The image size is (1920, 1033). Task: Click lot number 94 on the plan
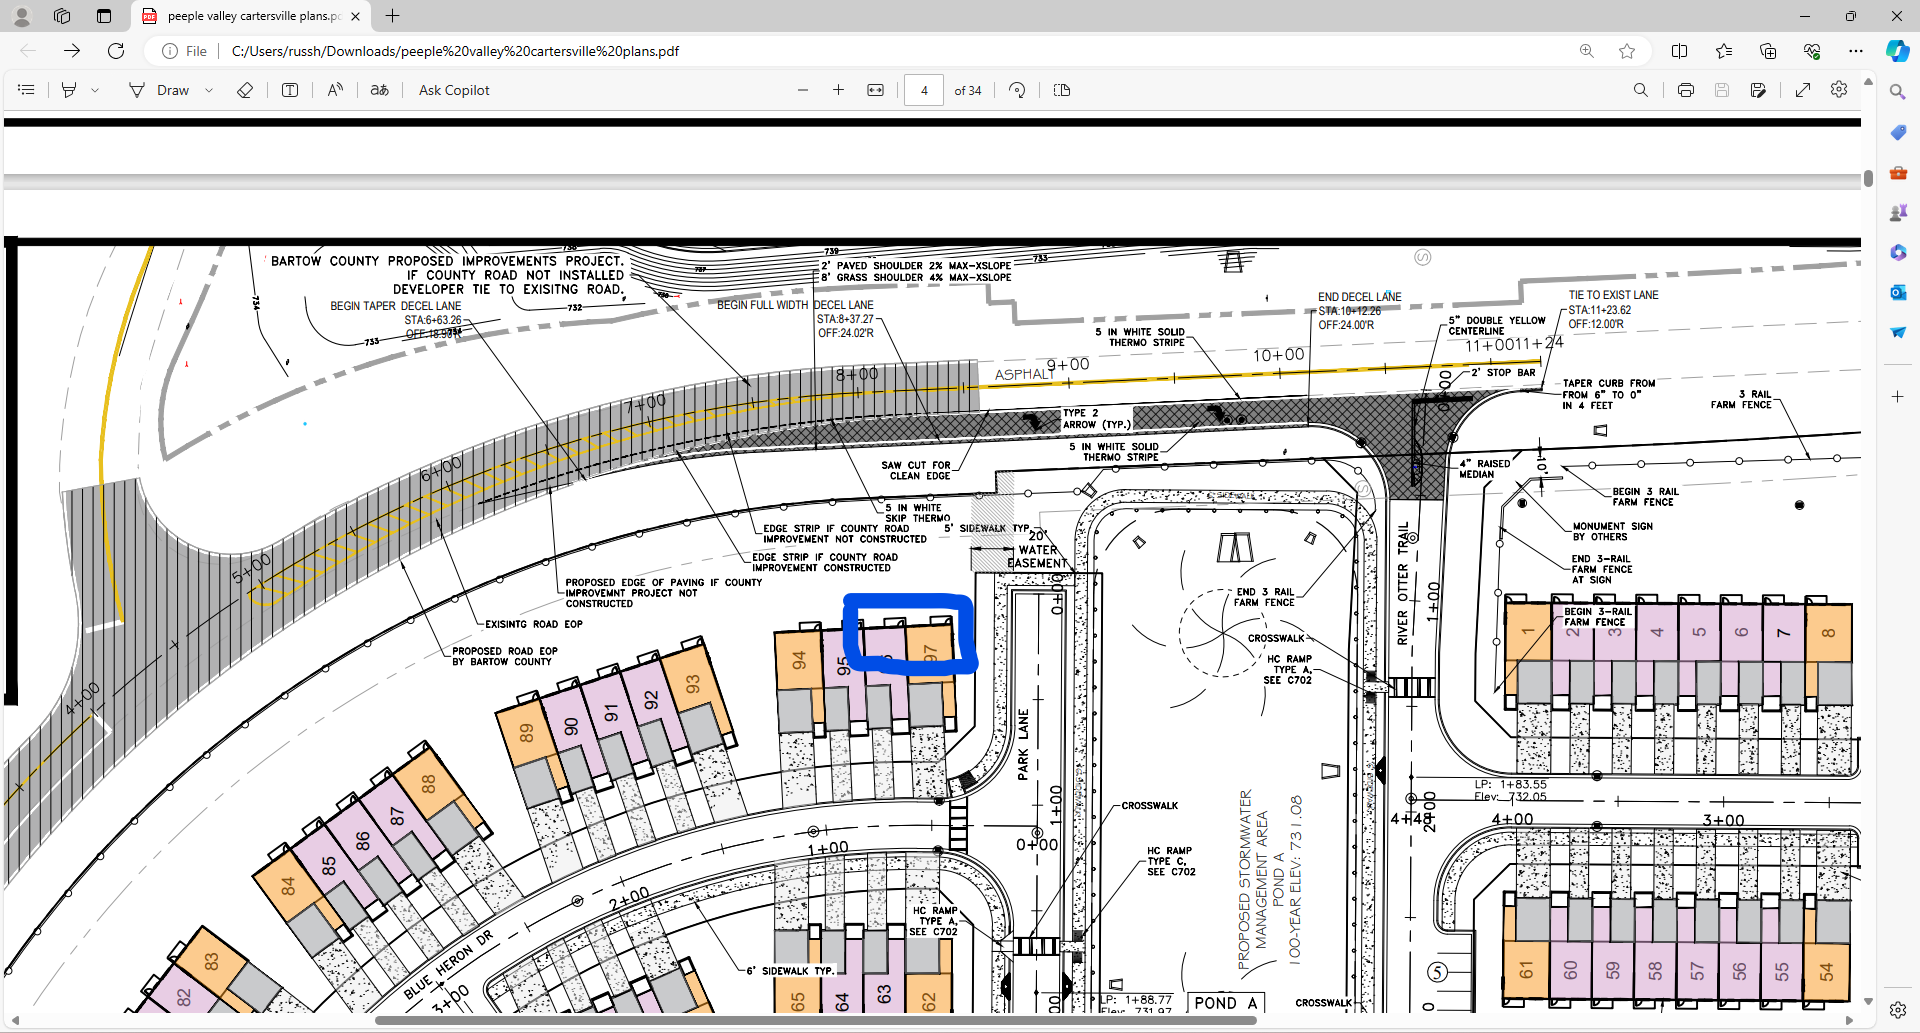pyautogui.click(x=798, y=660)
